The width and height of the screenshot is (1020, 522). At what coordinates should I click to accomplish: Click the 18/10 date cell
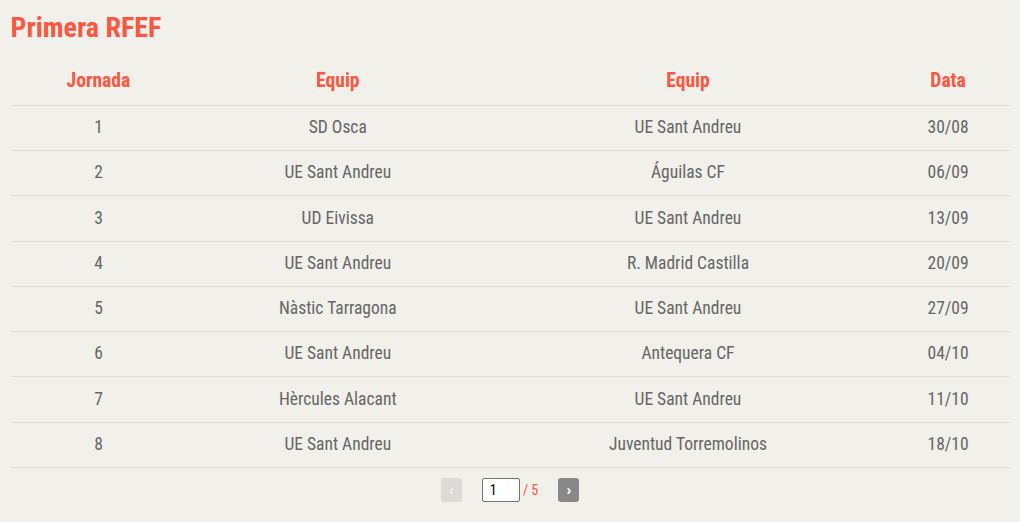[948, 443]
